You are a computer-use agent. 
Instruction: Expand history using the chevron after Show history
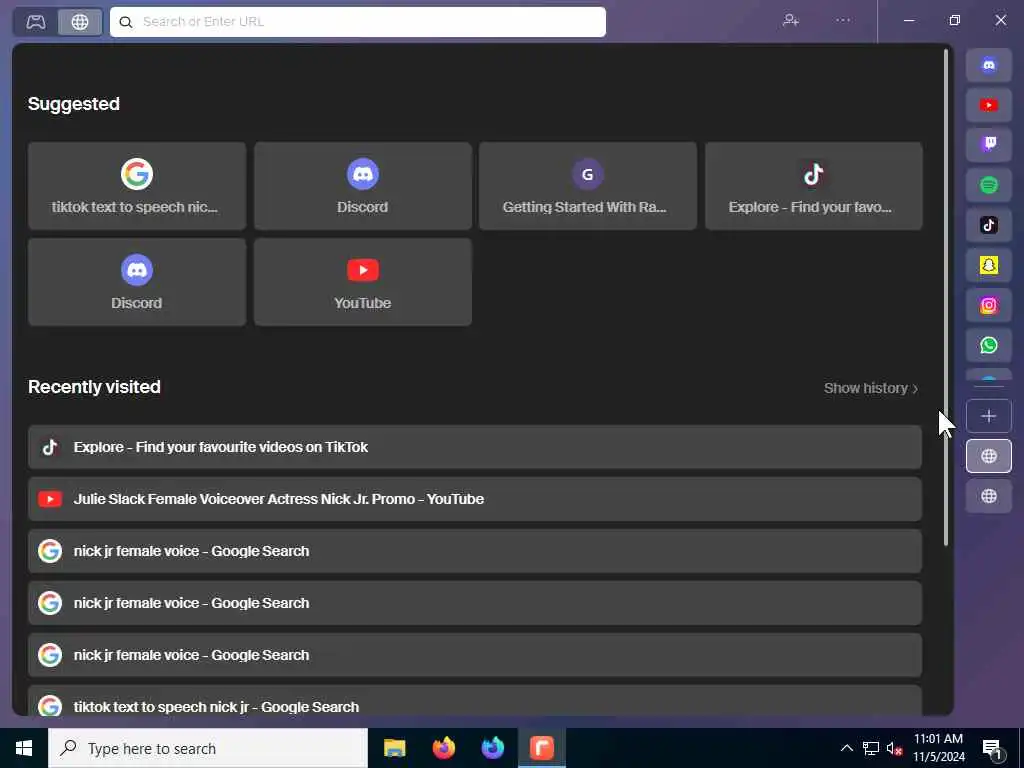915,389
